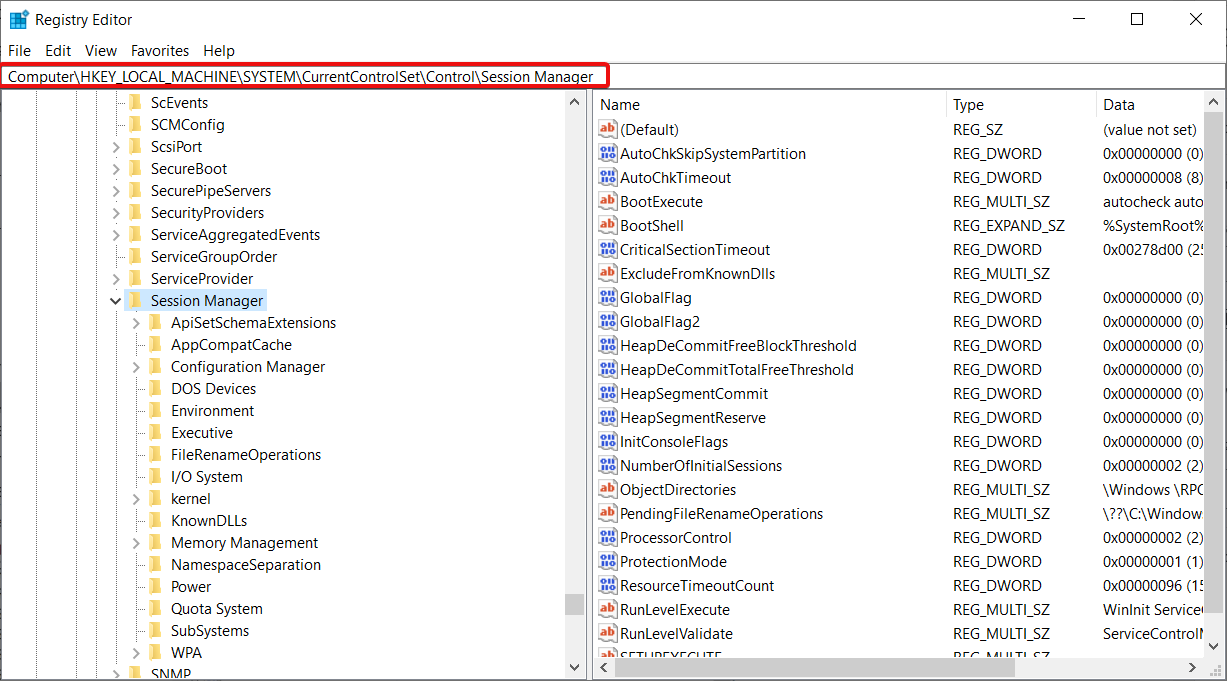Image resolution: width=1227 pixels, height=681 pixels.
Task: Select the ProtectionMode value name
Action: [x=673, y=561]
